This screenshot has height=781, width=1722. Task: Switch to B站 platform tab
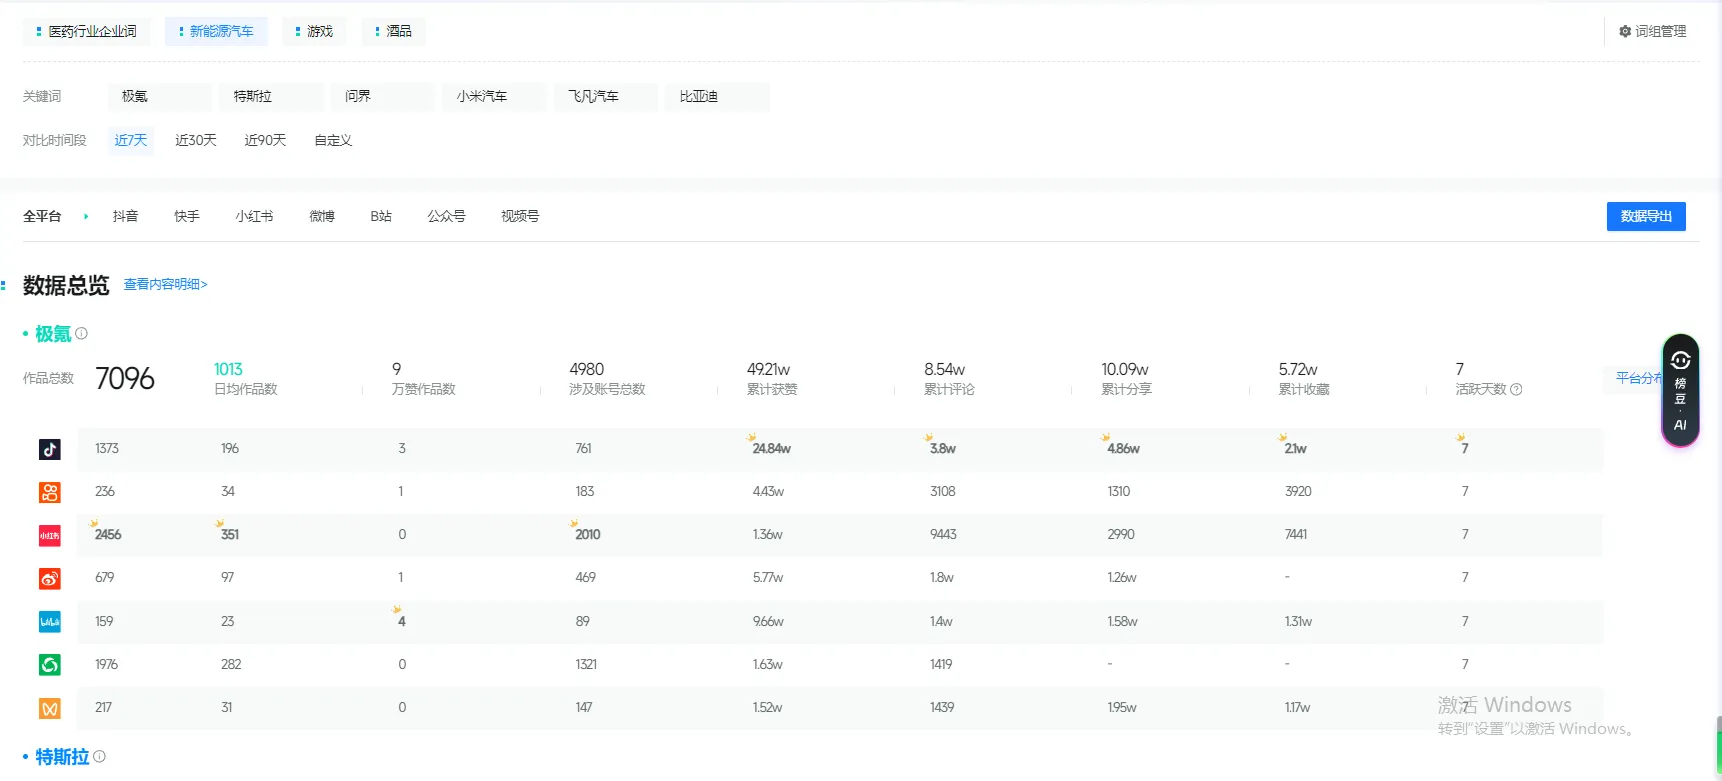click(381, 216)
